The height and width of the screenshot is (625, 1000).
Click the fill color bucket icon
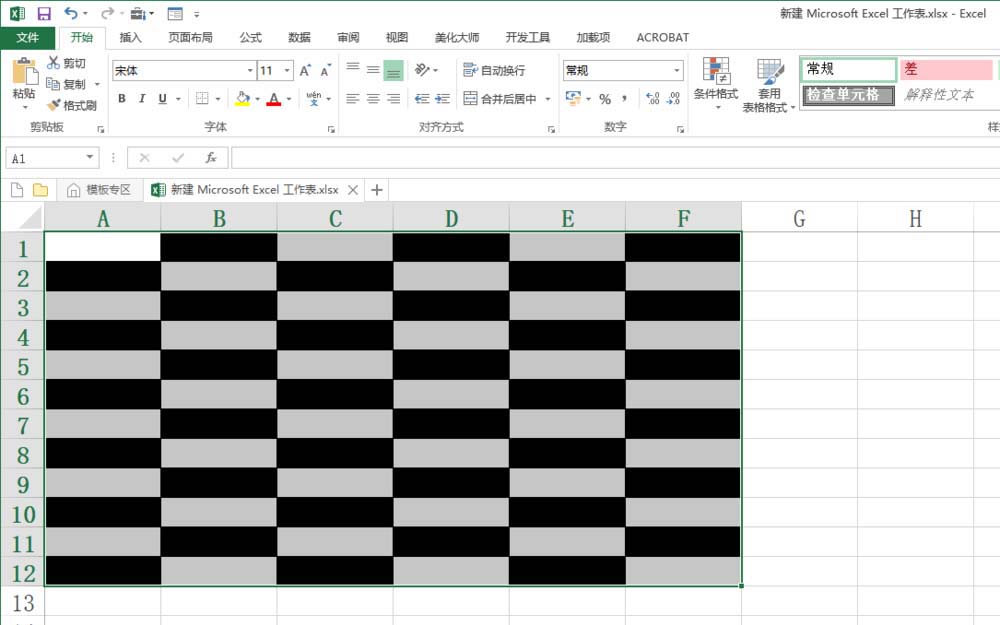coord(241,98)
